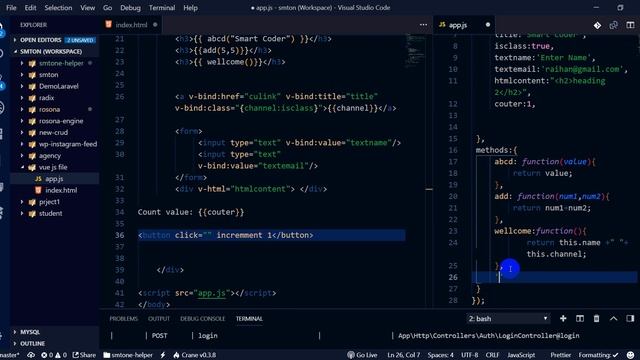Image resolution: width=640 pixels, height=360 pixels.
Task: Place cursor on line 26 in app.js
Action: pos(554,277)
